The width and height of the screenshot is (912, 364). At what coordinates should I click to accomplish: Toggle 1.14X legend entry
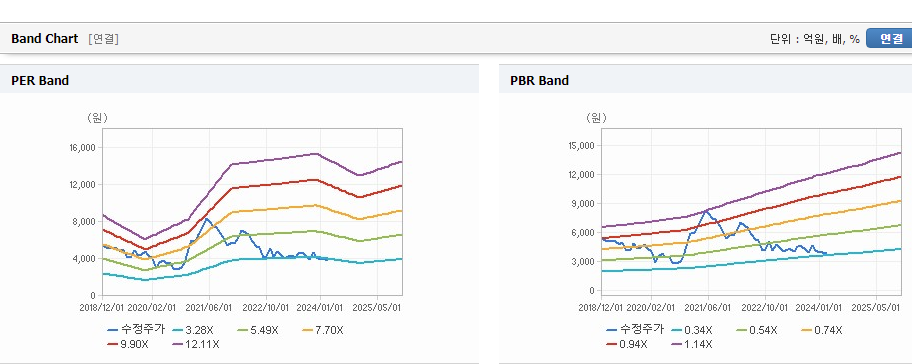click(691, 344)
